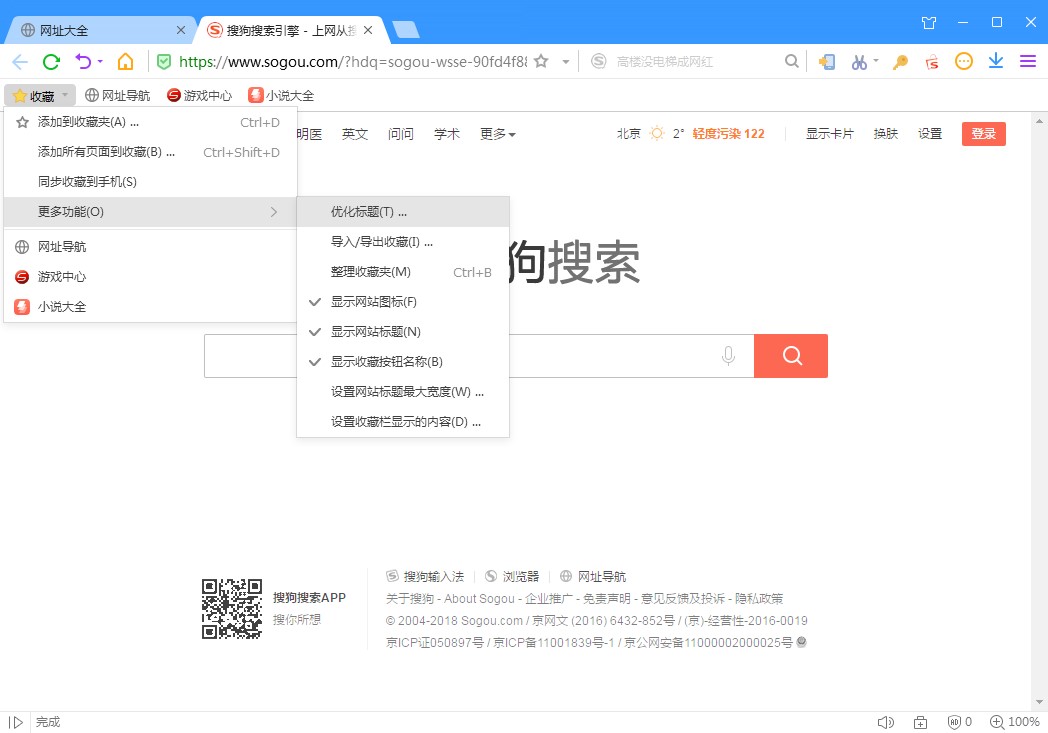This screenshot has width=1048, height=733.
Task: Click the red Sogou input tool icon
Action: pos(932,62)
